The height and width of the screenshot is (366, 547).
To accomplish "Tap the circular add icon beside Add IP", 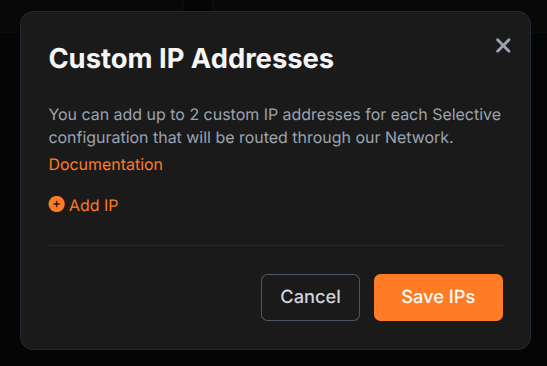I will (57, 204).
